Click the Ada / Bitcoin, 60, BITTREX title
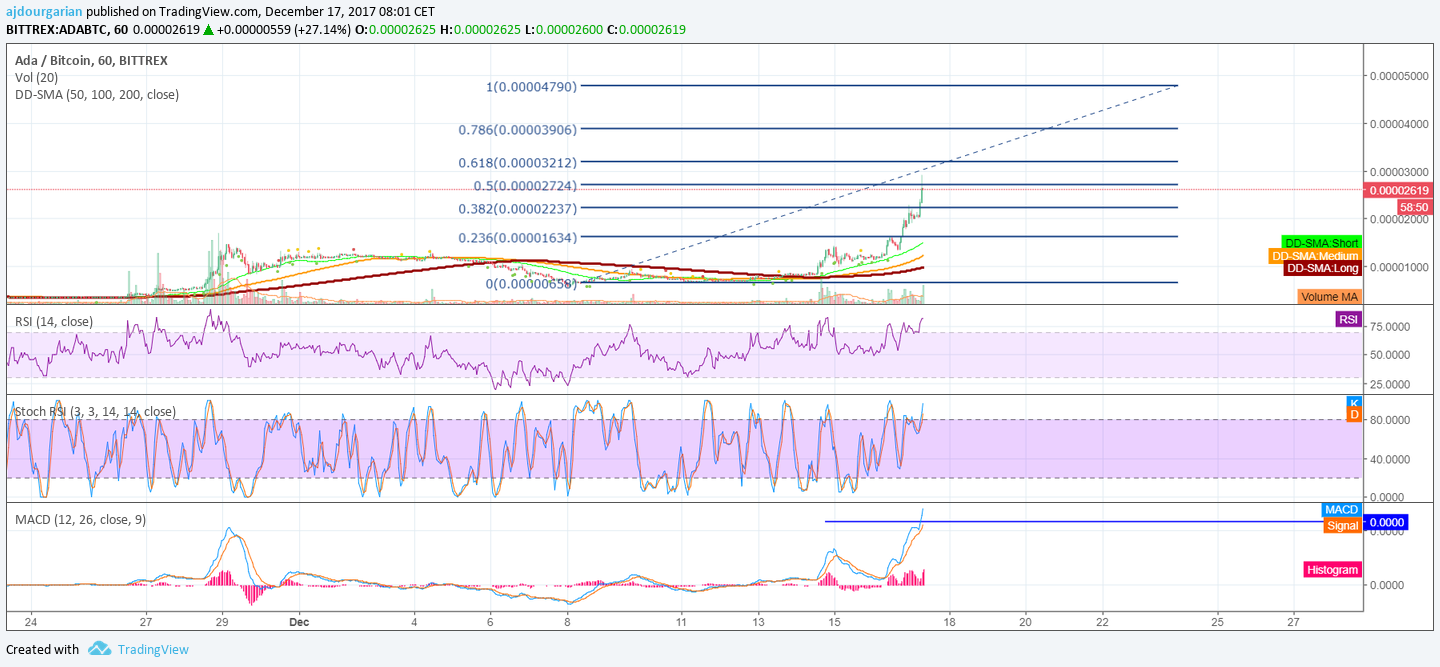 pyautogui.click(x=91, y=60)
